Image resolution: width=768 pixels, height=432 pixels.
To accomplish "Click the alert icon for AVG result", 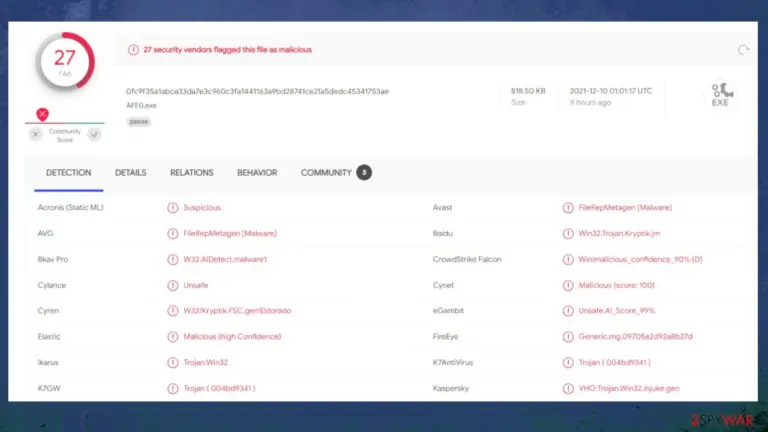I will click(172, 234).
